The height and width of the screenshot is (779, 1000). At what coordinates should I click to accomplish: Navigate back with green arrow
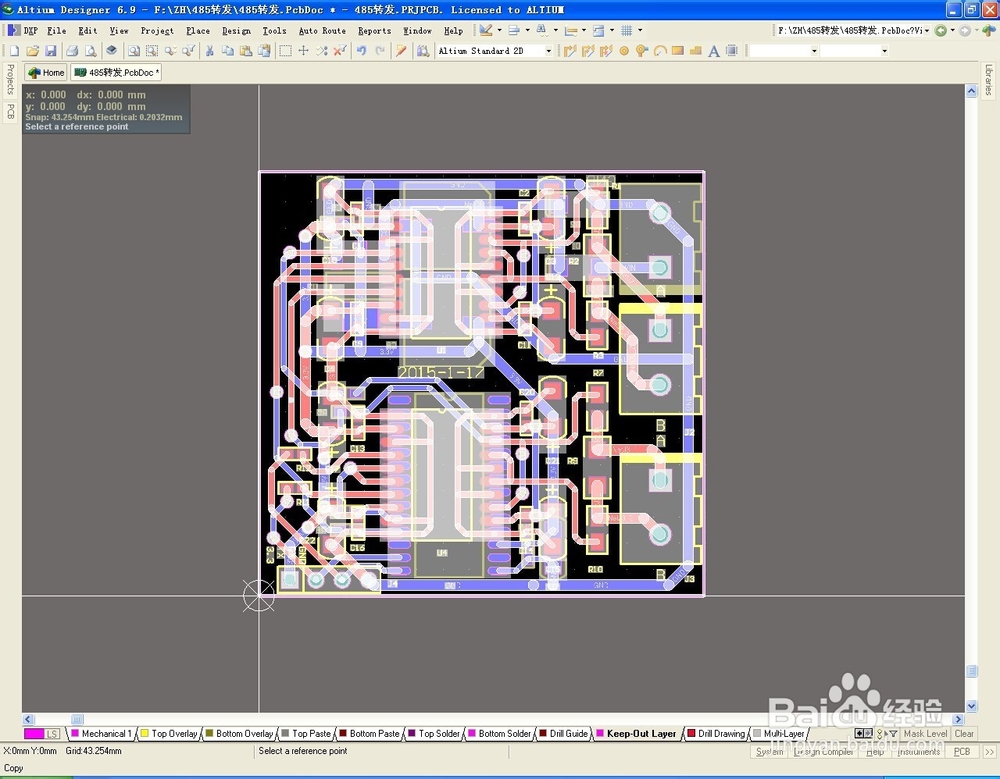[941, 31]
